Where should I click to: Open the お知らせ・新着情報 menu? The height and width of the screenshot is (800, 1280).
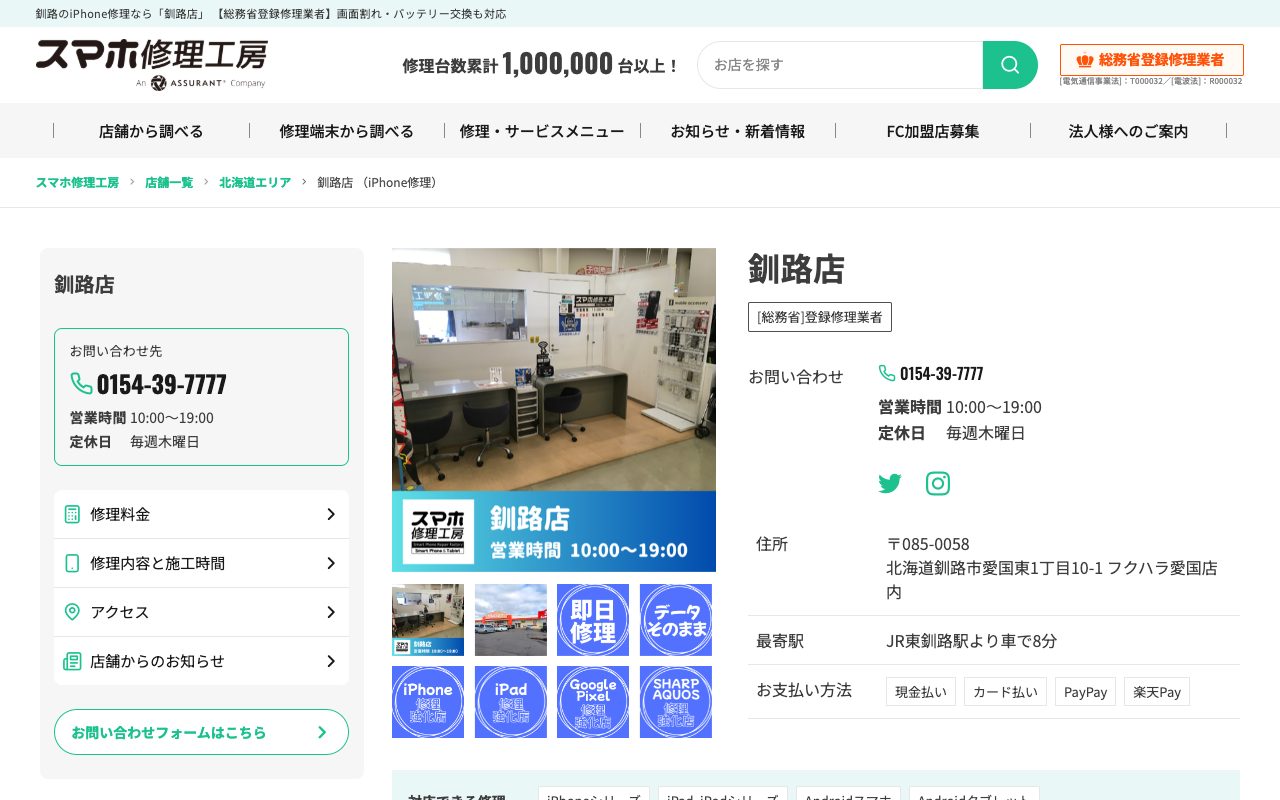pyautogui.click(x=738, y=131)
